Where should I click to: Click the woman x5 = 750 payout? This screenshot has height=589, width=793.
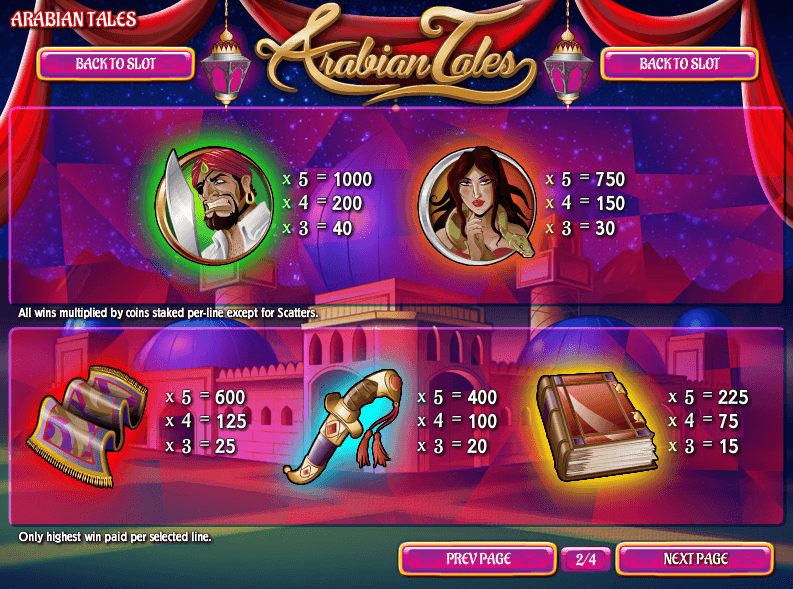[585, 179]
